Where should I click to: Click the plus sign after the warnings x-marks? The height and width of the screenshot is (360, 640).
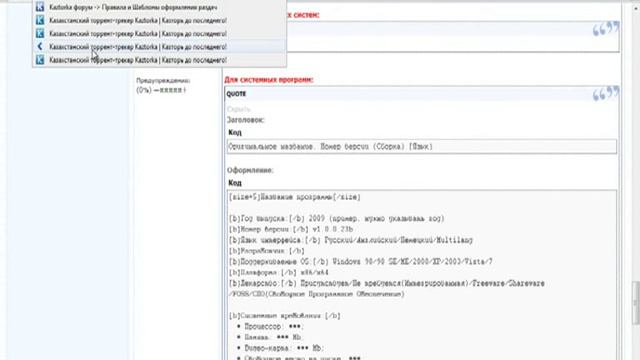[x=184, y=90]
